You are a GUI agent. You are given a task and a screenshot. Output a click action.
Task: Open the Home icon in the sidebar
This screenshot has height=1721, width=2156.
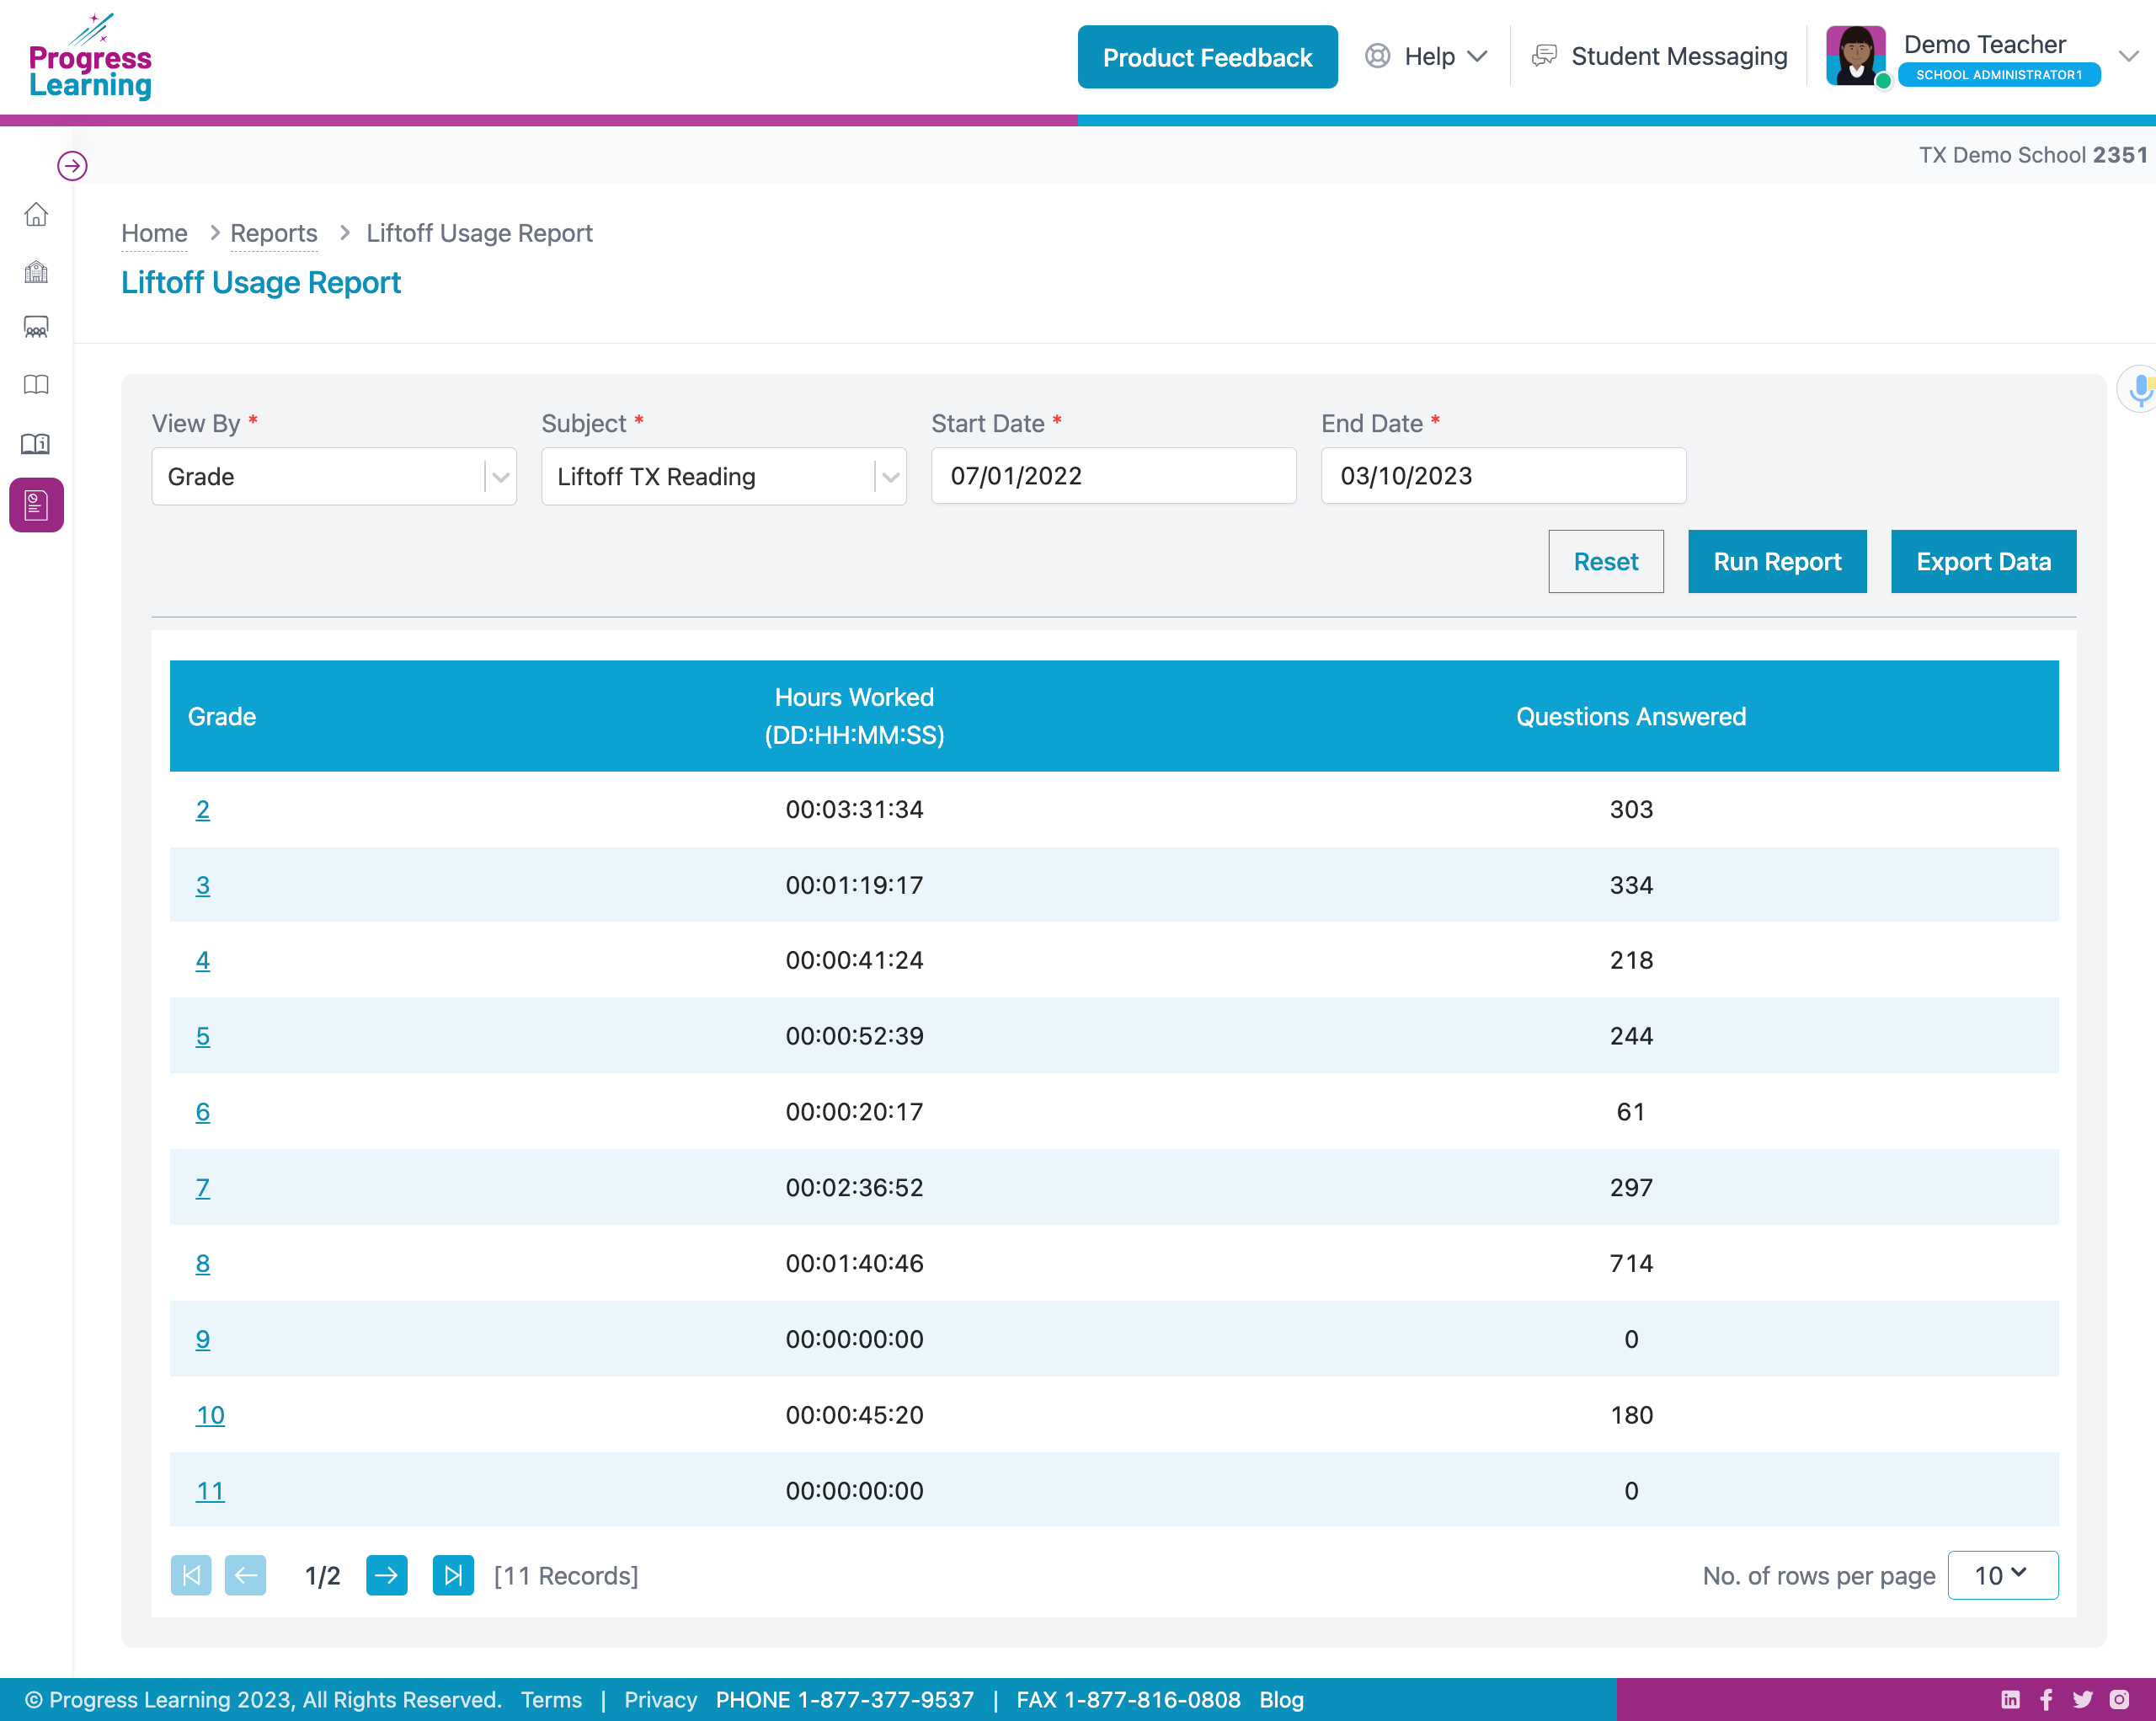(x=36, y=214)
